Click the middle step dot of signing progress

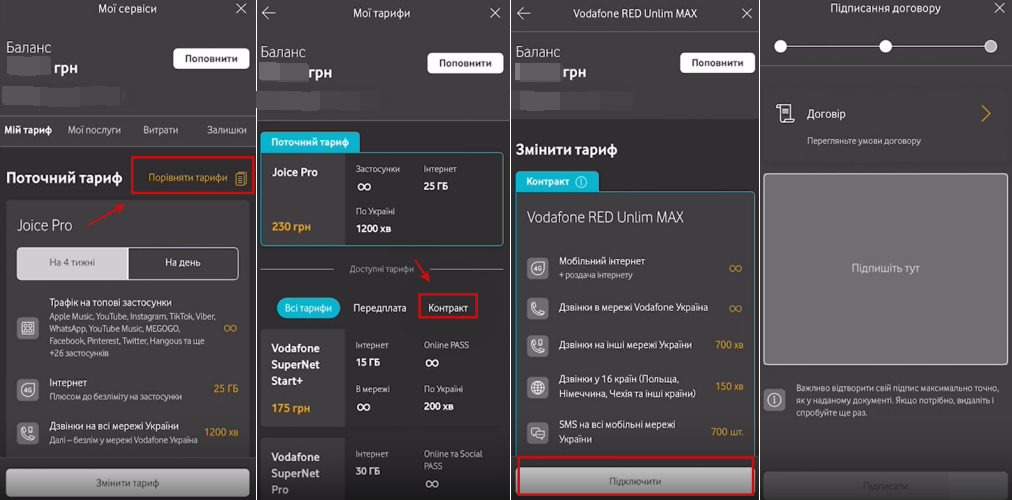(886, 46)
